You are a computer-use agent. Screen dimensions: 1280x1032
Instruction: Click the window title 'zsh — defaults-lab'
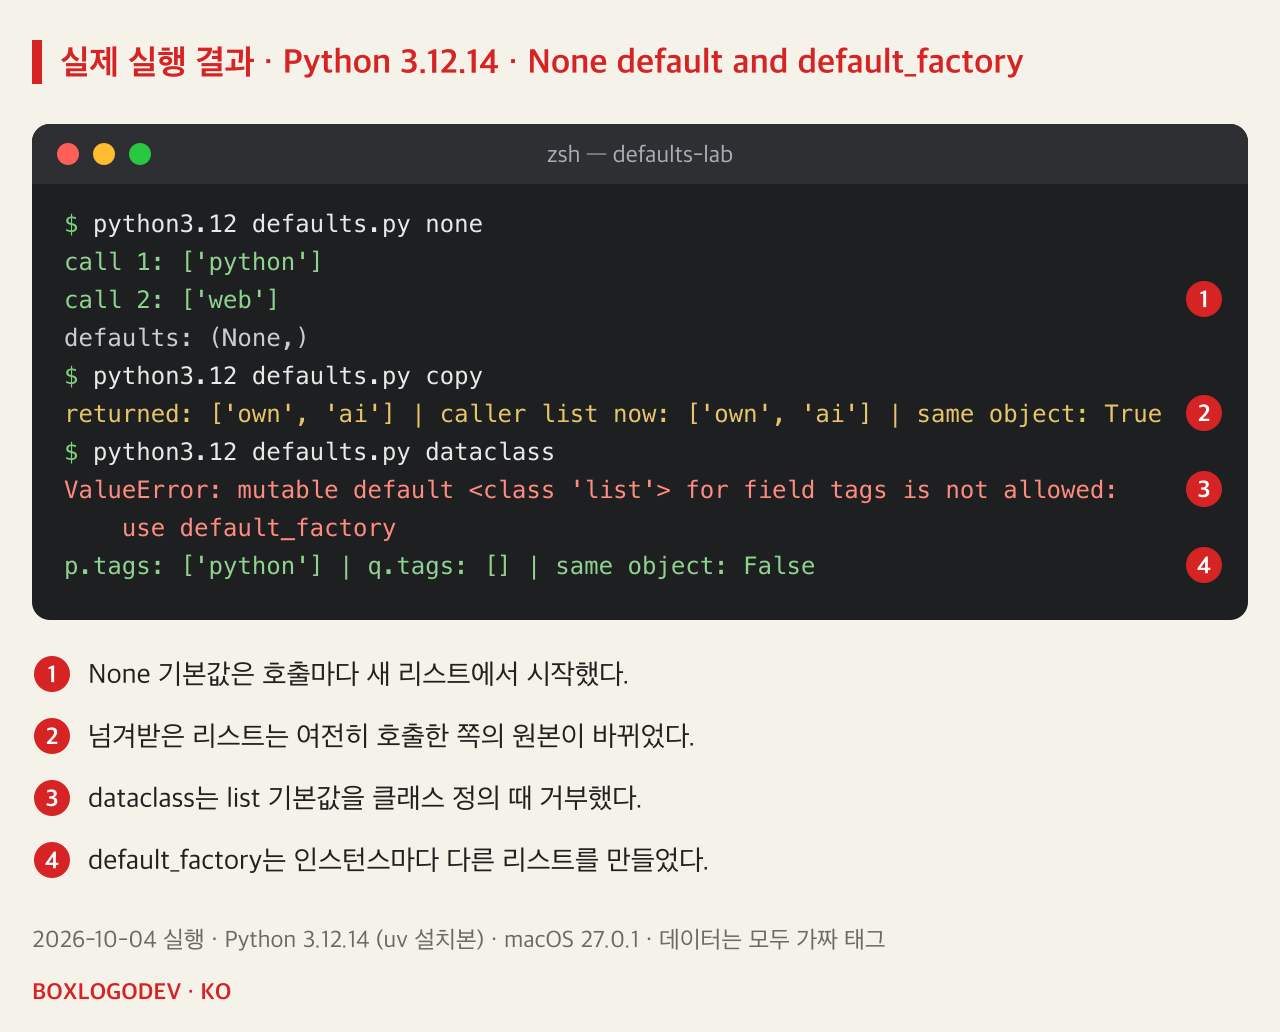pyautogui.click(x=640, y=154)
